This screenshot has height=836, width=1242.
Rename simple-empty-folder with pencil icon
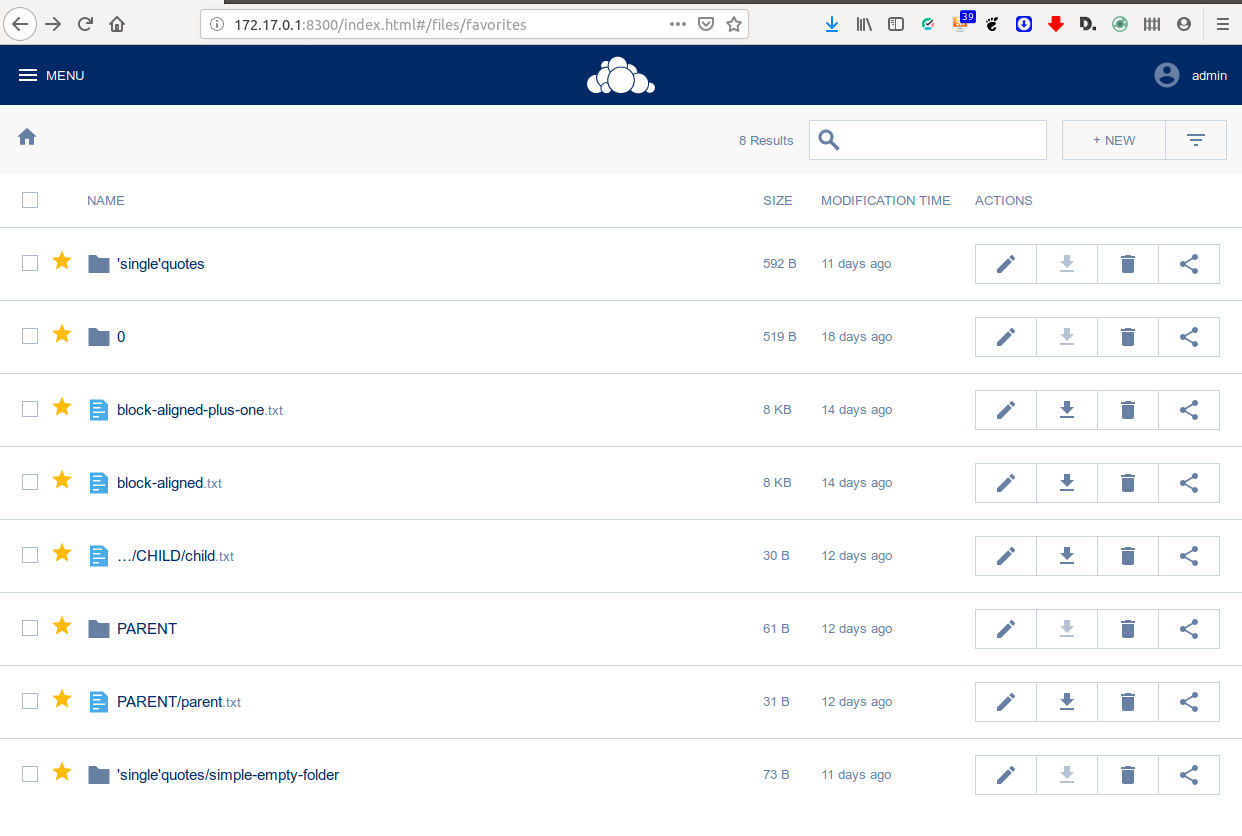click(x=1006, y=775)
